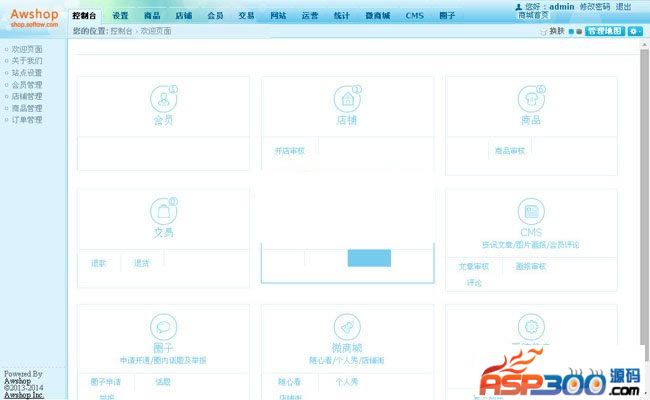This screenshot has height=400, width=650.
Task: Open the 设置 top menu
Action: point(120,16)
